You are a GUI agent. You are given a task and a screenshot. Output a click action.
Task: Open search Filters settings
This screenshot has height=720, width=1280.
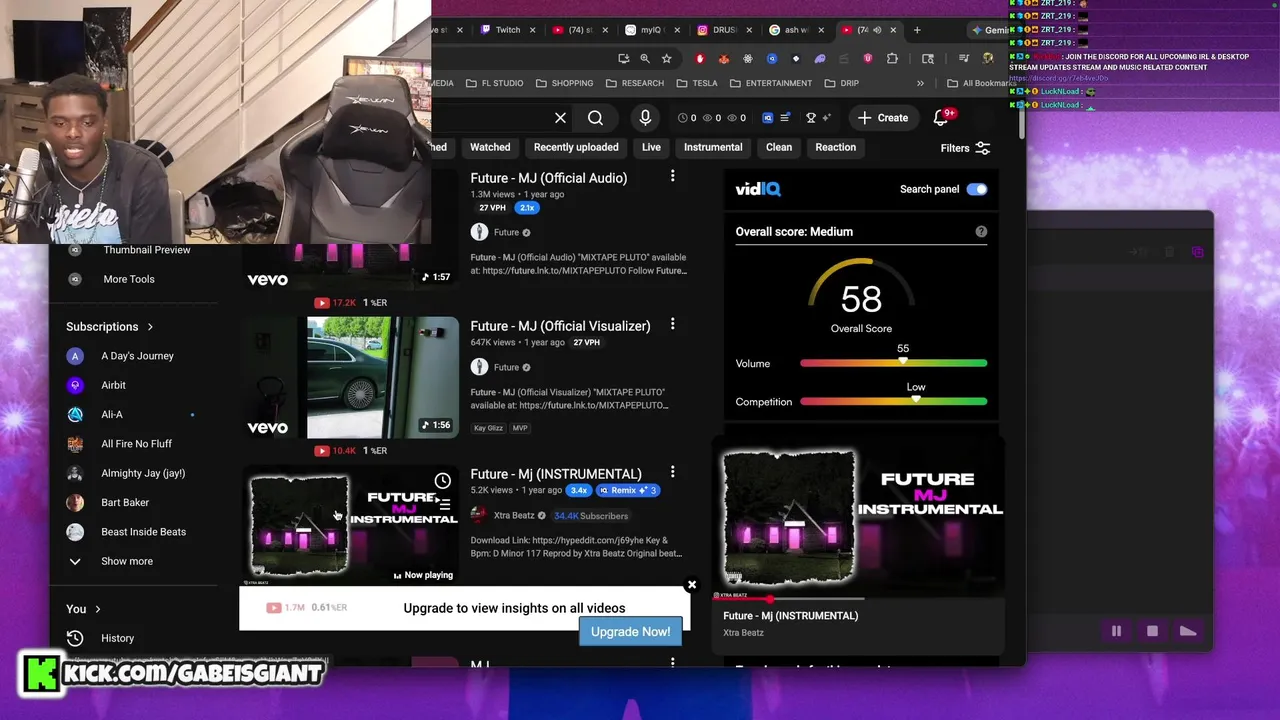(965, 148)
